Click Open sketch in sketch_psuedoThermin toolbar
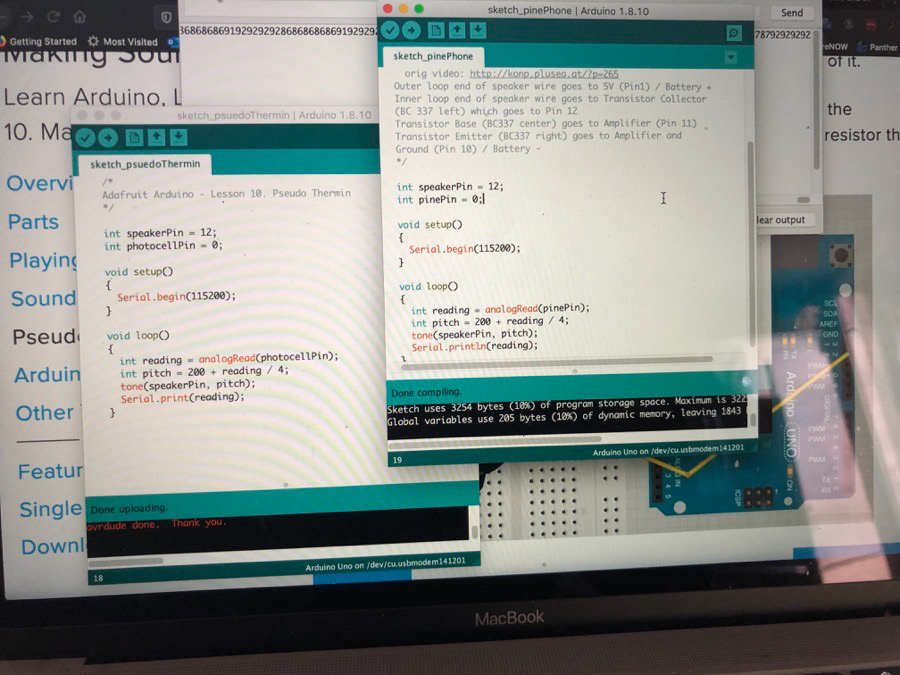The height and width of the screenshot is (675, 900). [x=156, y=137]
